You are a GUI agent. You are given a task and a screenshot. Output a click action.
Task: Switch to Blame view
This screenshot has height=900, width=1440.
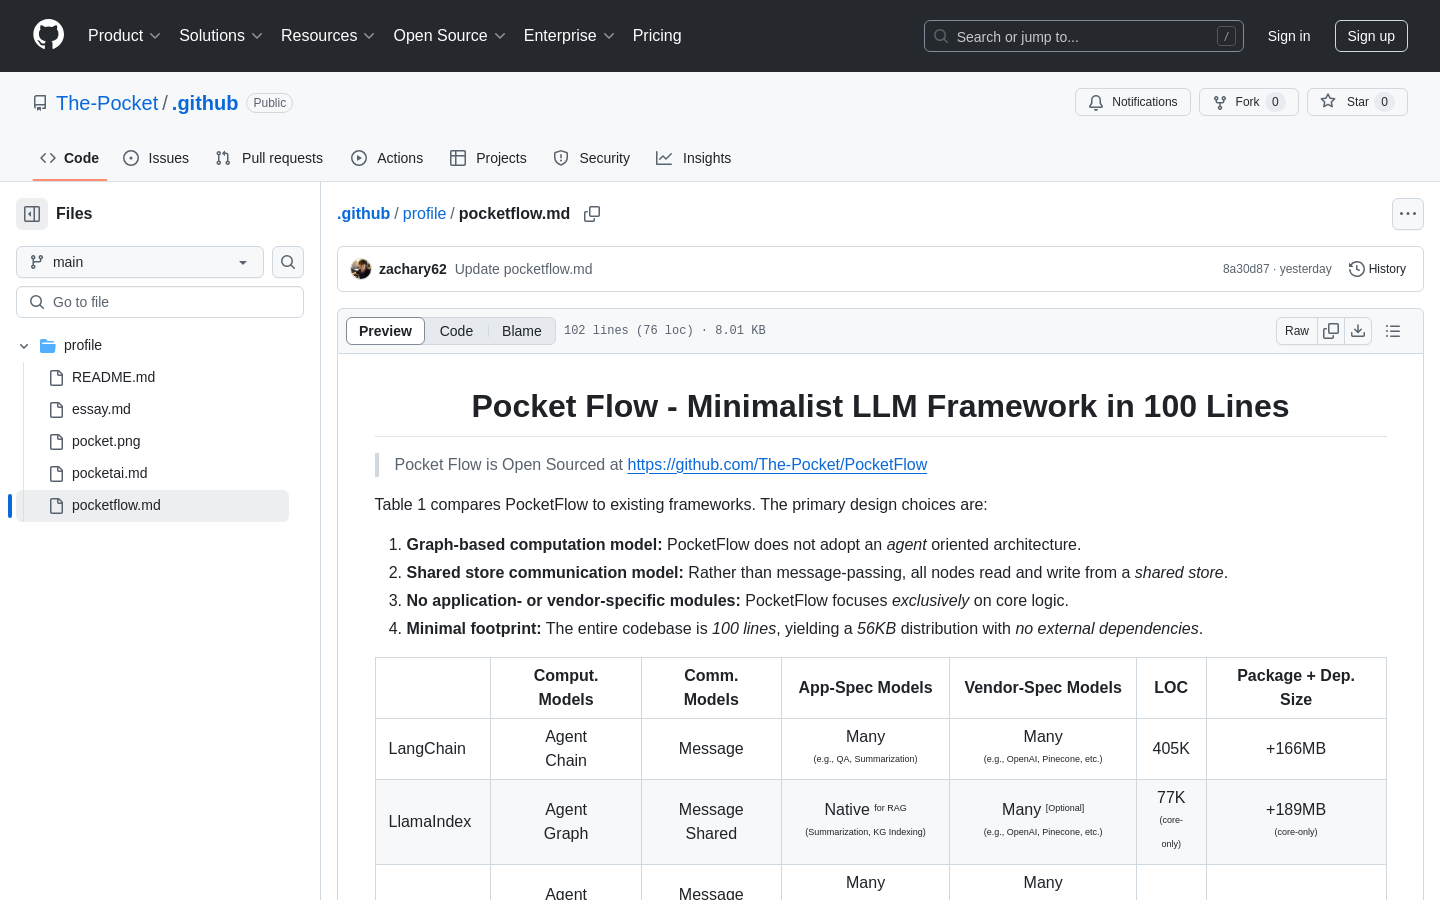click(x=522, y=331)
